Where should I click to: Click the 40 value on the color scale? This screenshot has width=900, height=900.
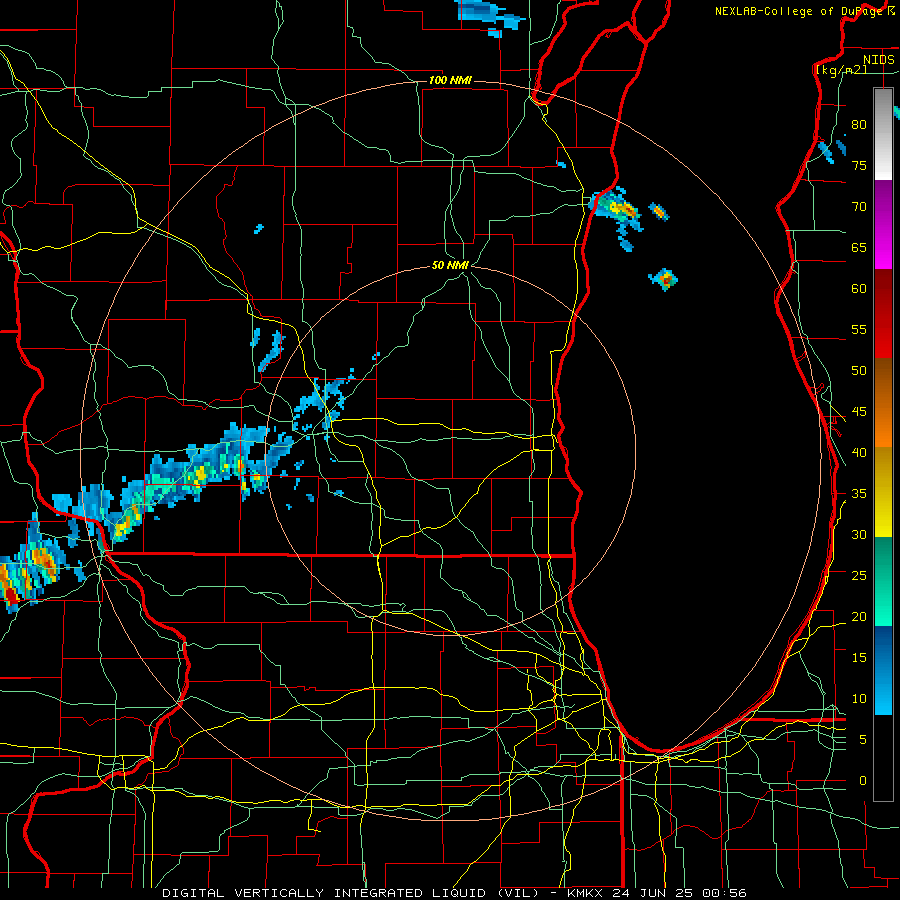859,452
